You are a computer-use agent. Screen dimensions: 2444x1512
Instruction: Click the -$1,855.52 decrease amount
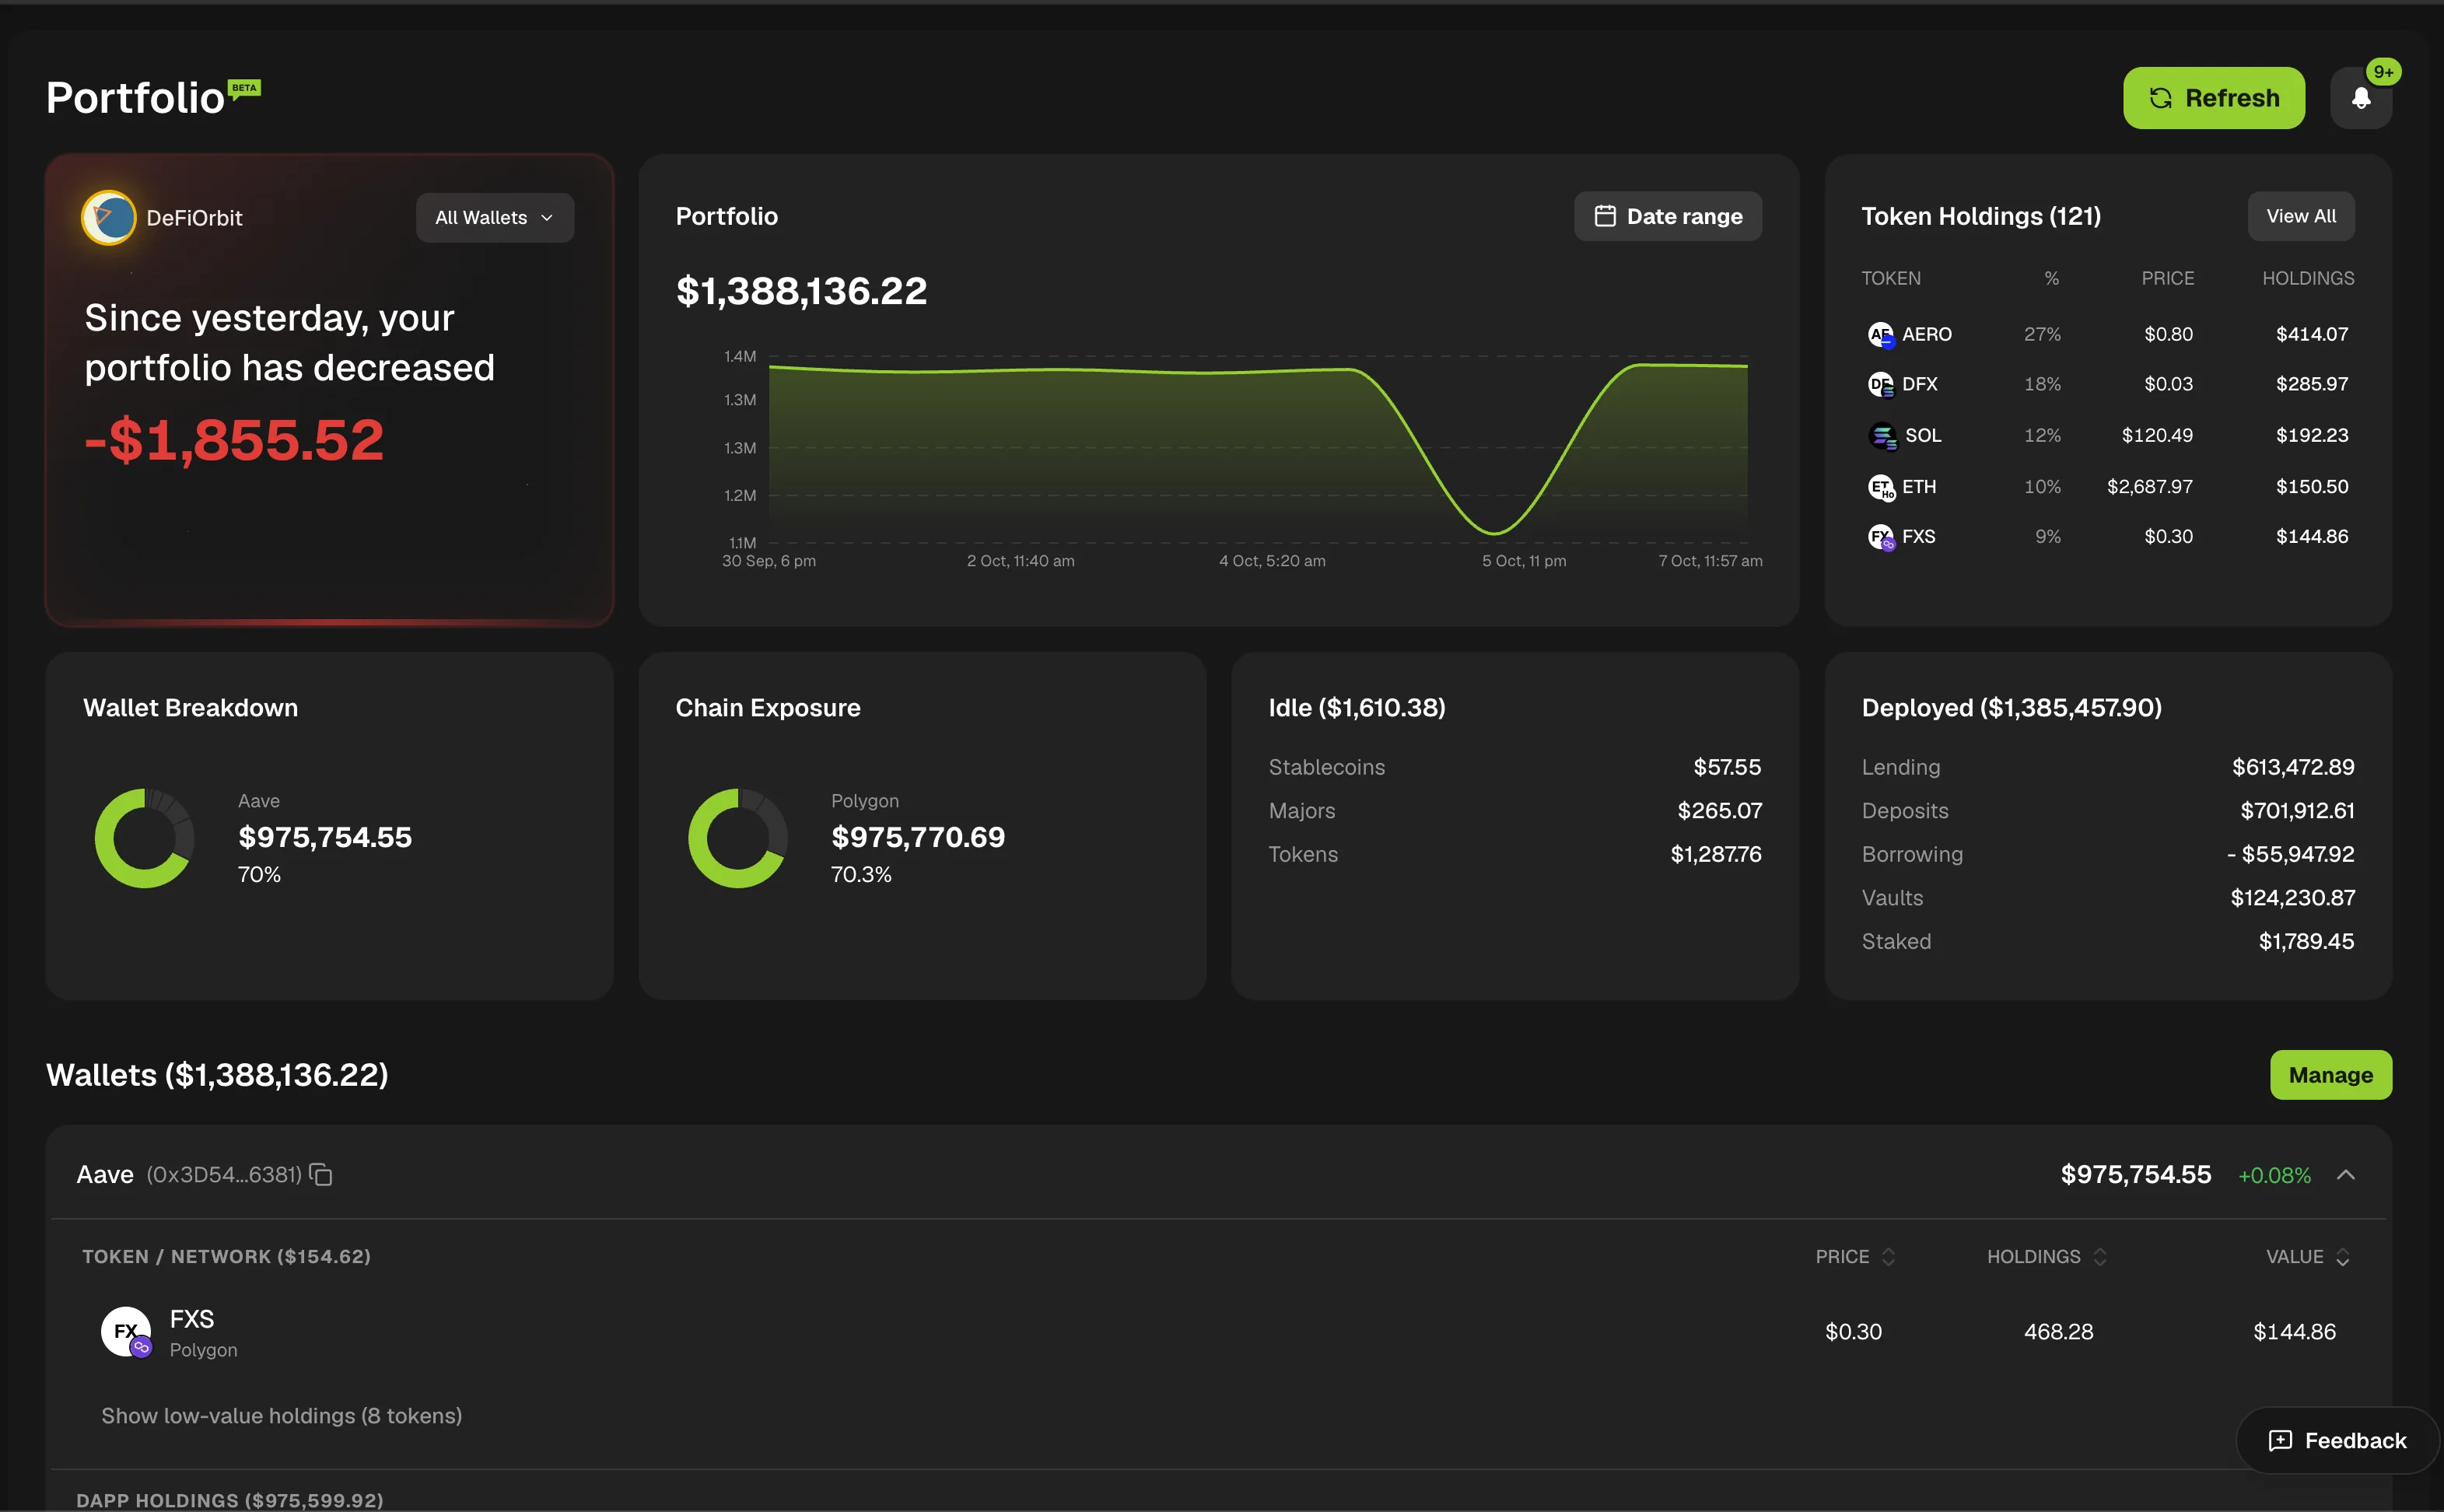(x=234, y=440)
